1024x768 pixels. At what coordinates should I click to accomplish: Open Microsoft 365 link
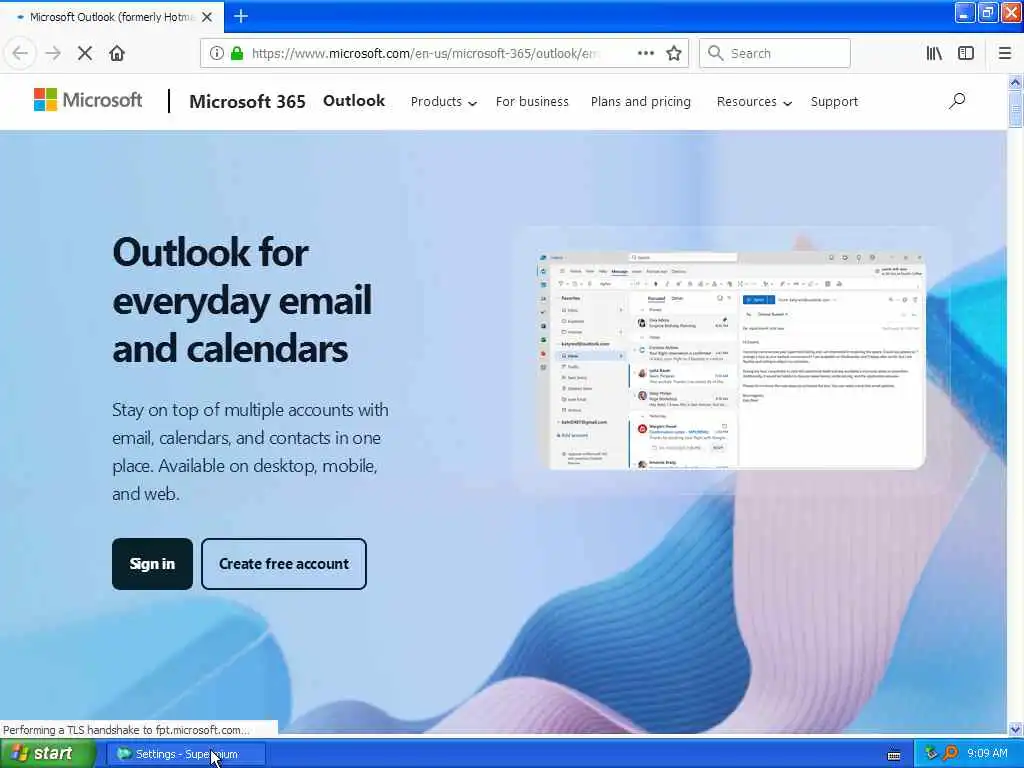pos(247,101)
